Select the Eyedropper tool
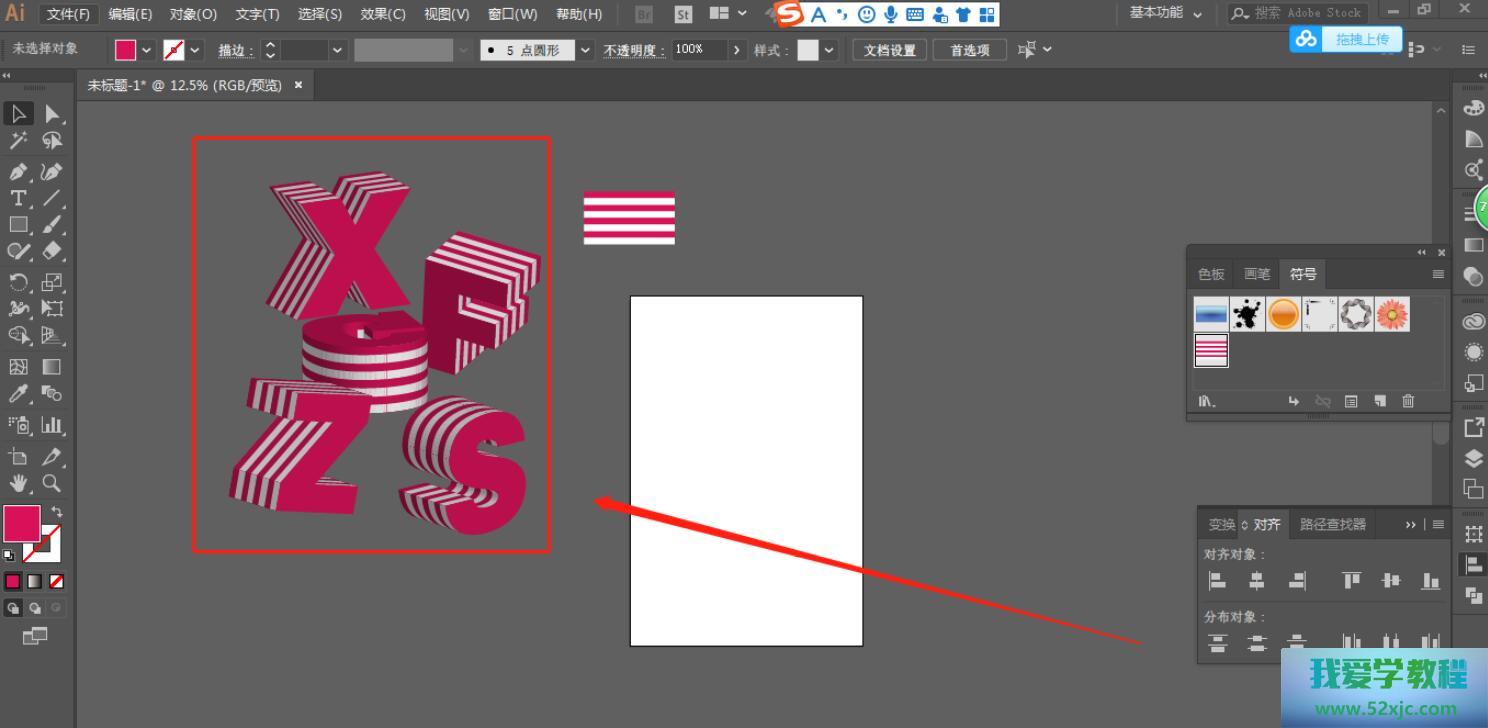1488x728 pixels. coord(18,394)
